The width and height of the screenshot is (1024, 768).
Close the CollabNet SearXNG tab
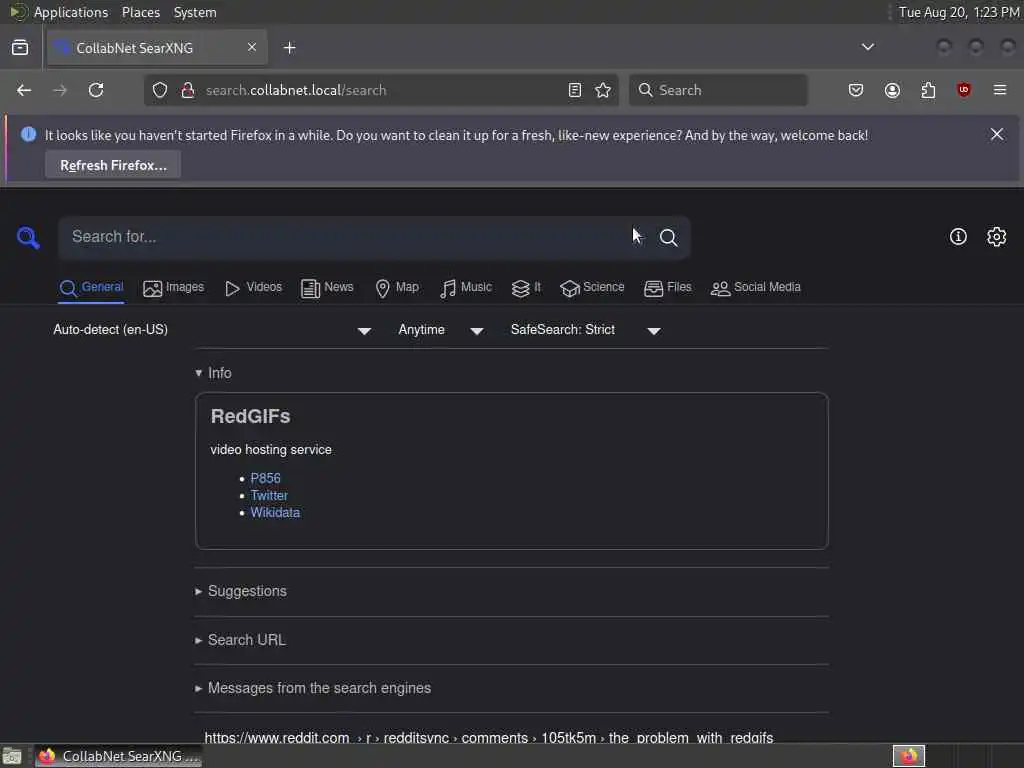(252, 47)
